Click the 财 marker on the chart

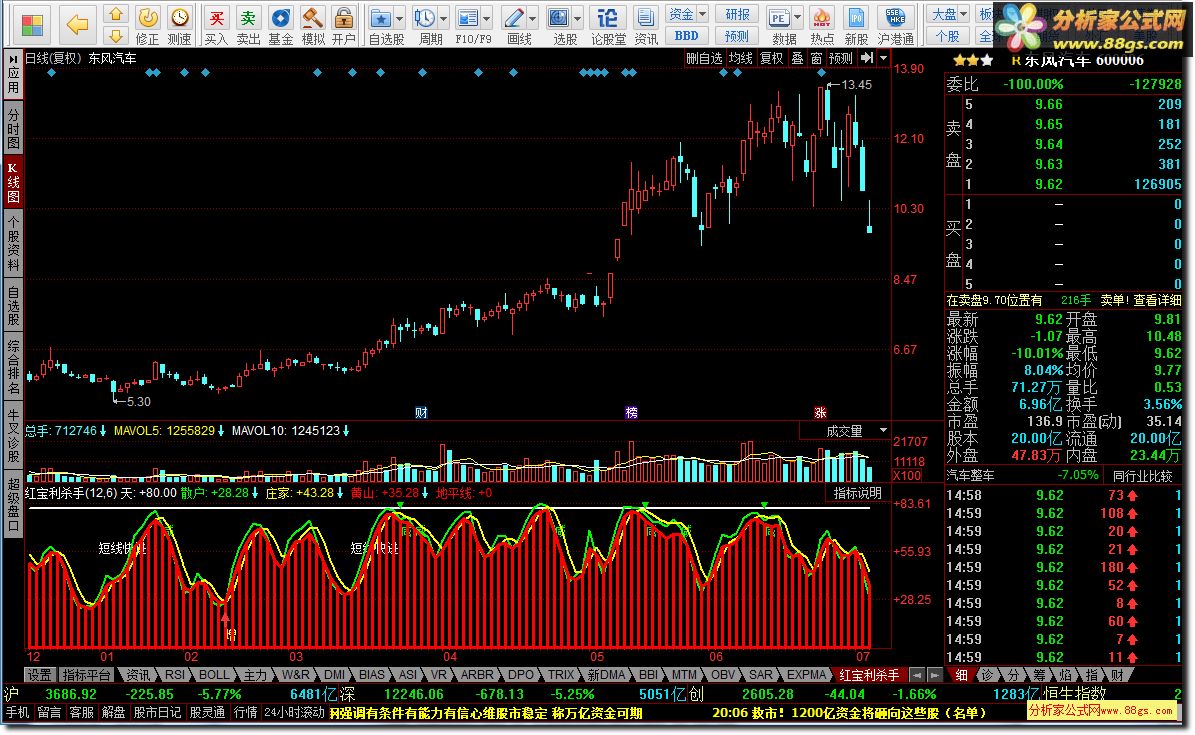point(421,412)
